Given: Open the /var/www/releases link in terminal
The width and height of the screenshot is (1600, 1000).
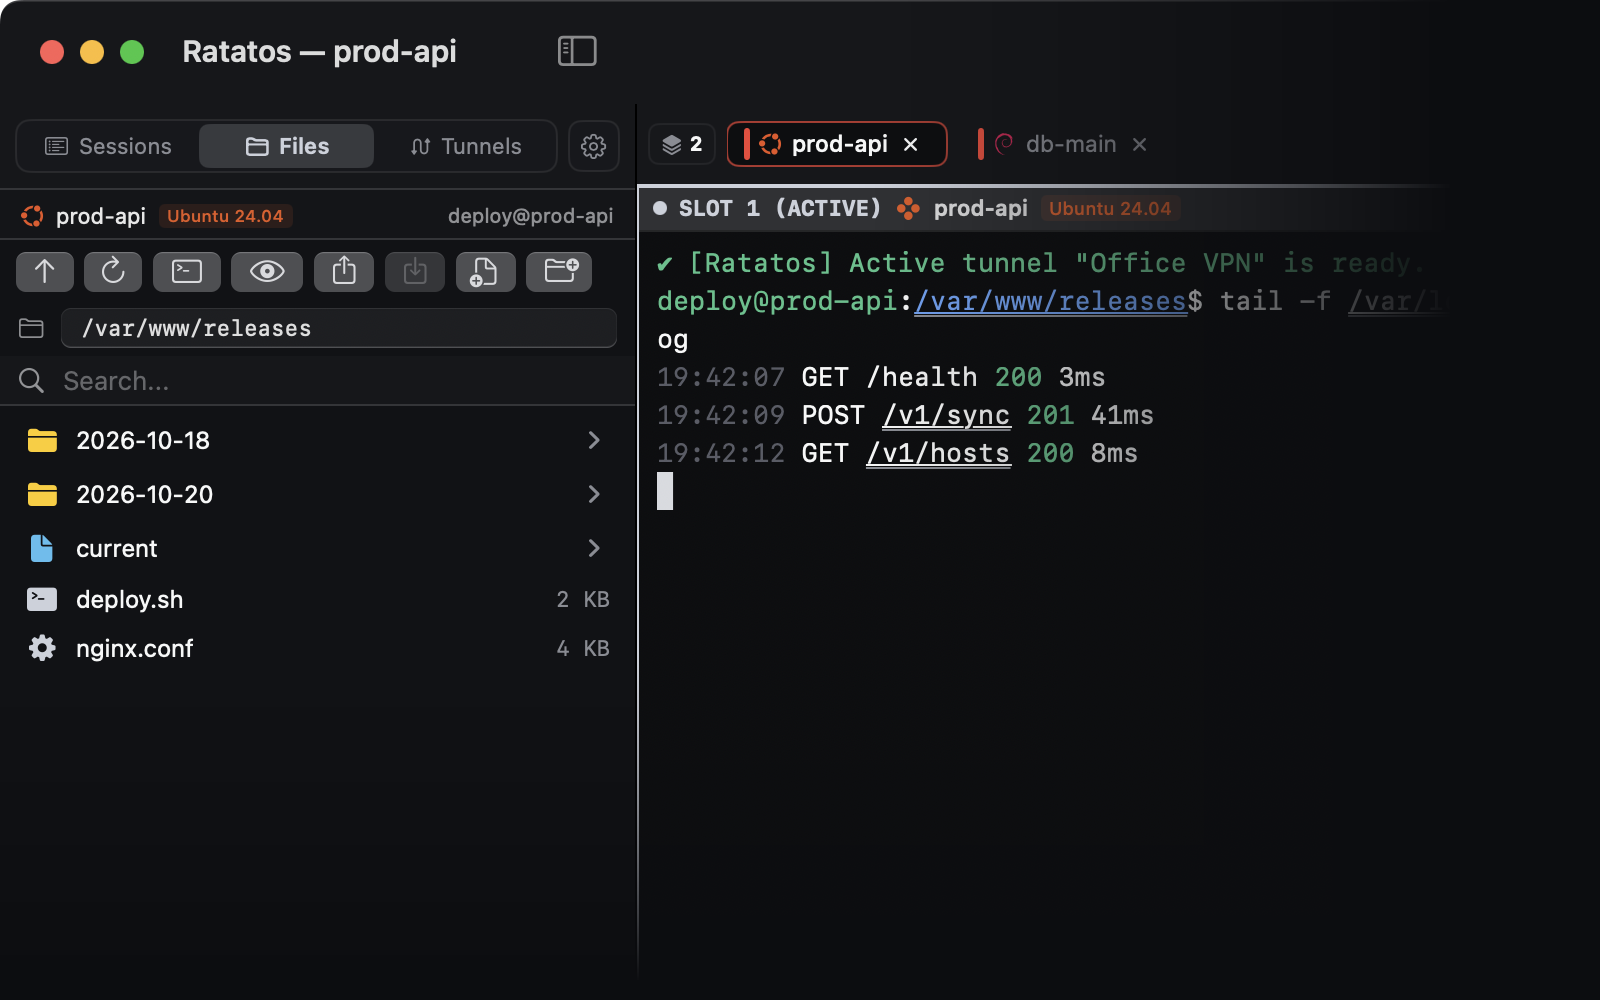Looking at the screenshot, I should (x=1050, y=301).
